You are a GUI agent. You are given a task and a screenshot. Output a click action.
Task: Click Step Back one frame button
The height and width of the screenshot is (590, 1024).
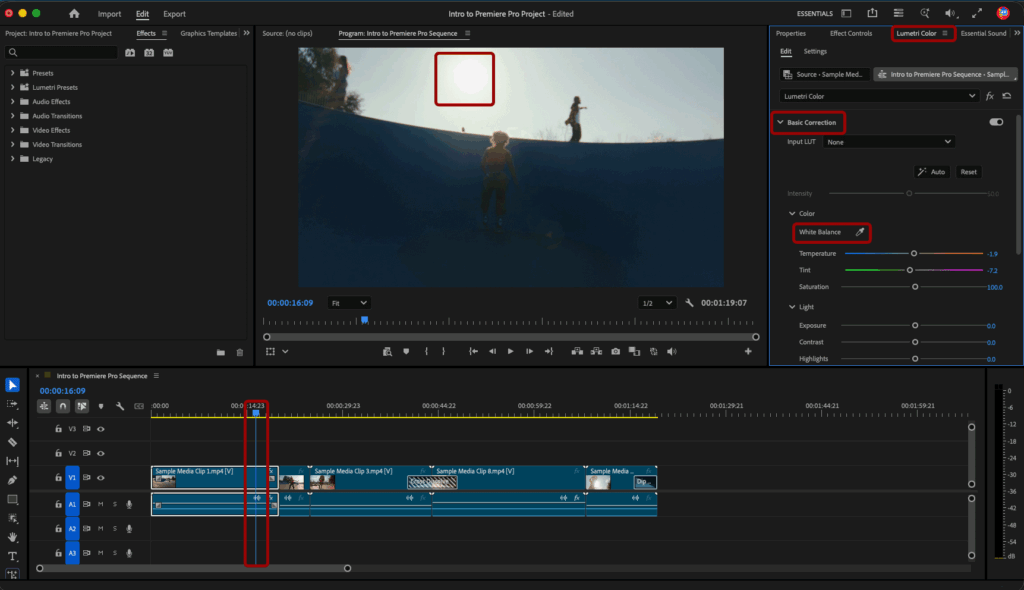[492, 352]
